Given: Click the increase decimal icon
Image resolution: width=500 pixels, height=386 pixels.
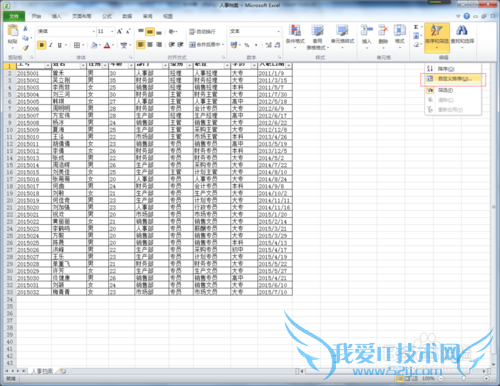Looking at the screenshot, I should click(x=269, y=45).
